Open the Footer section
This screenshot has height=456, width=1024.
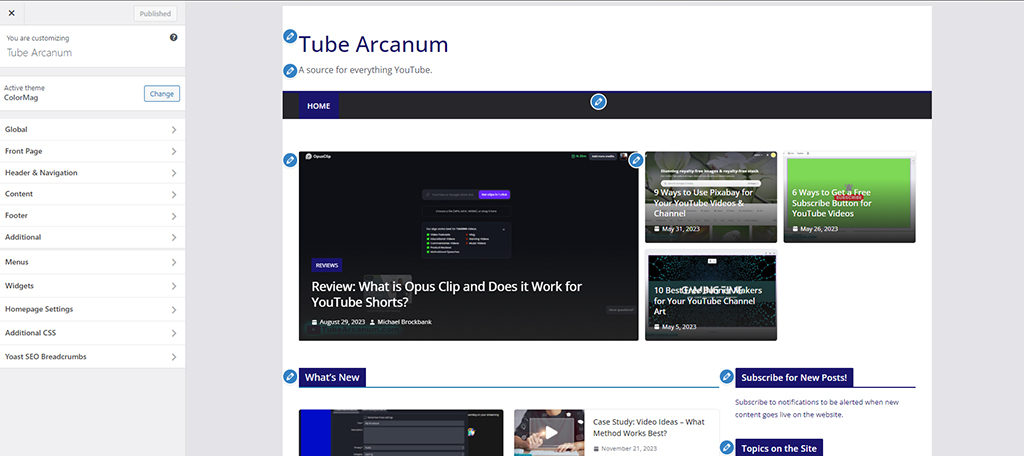coord(92,216)
